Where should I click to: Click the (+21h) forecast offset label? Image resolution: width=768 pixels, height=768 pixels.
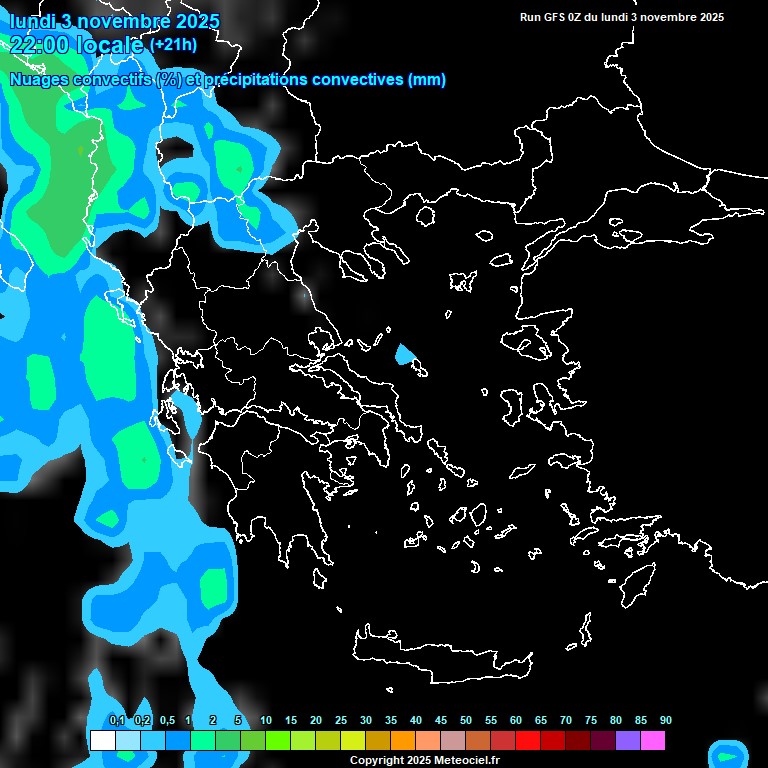pos(173,44)
